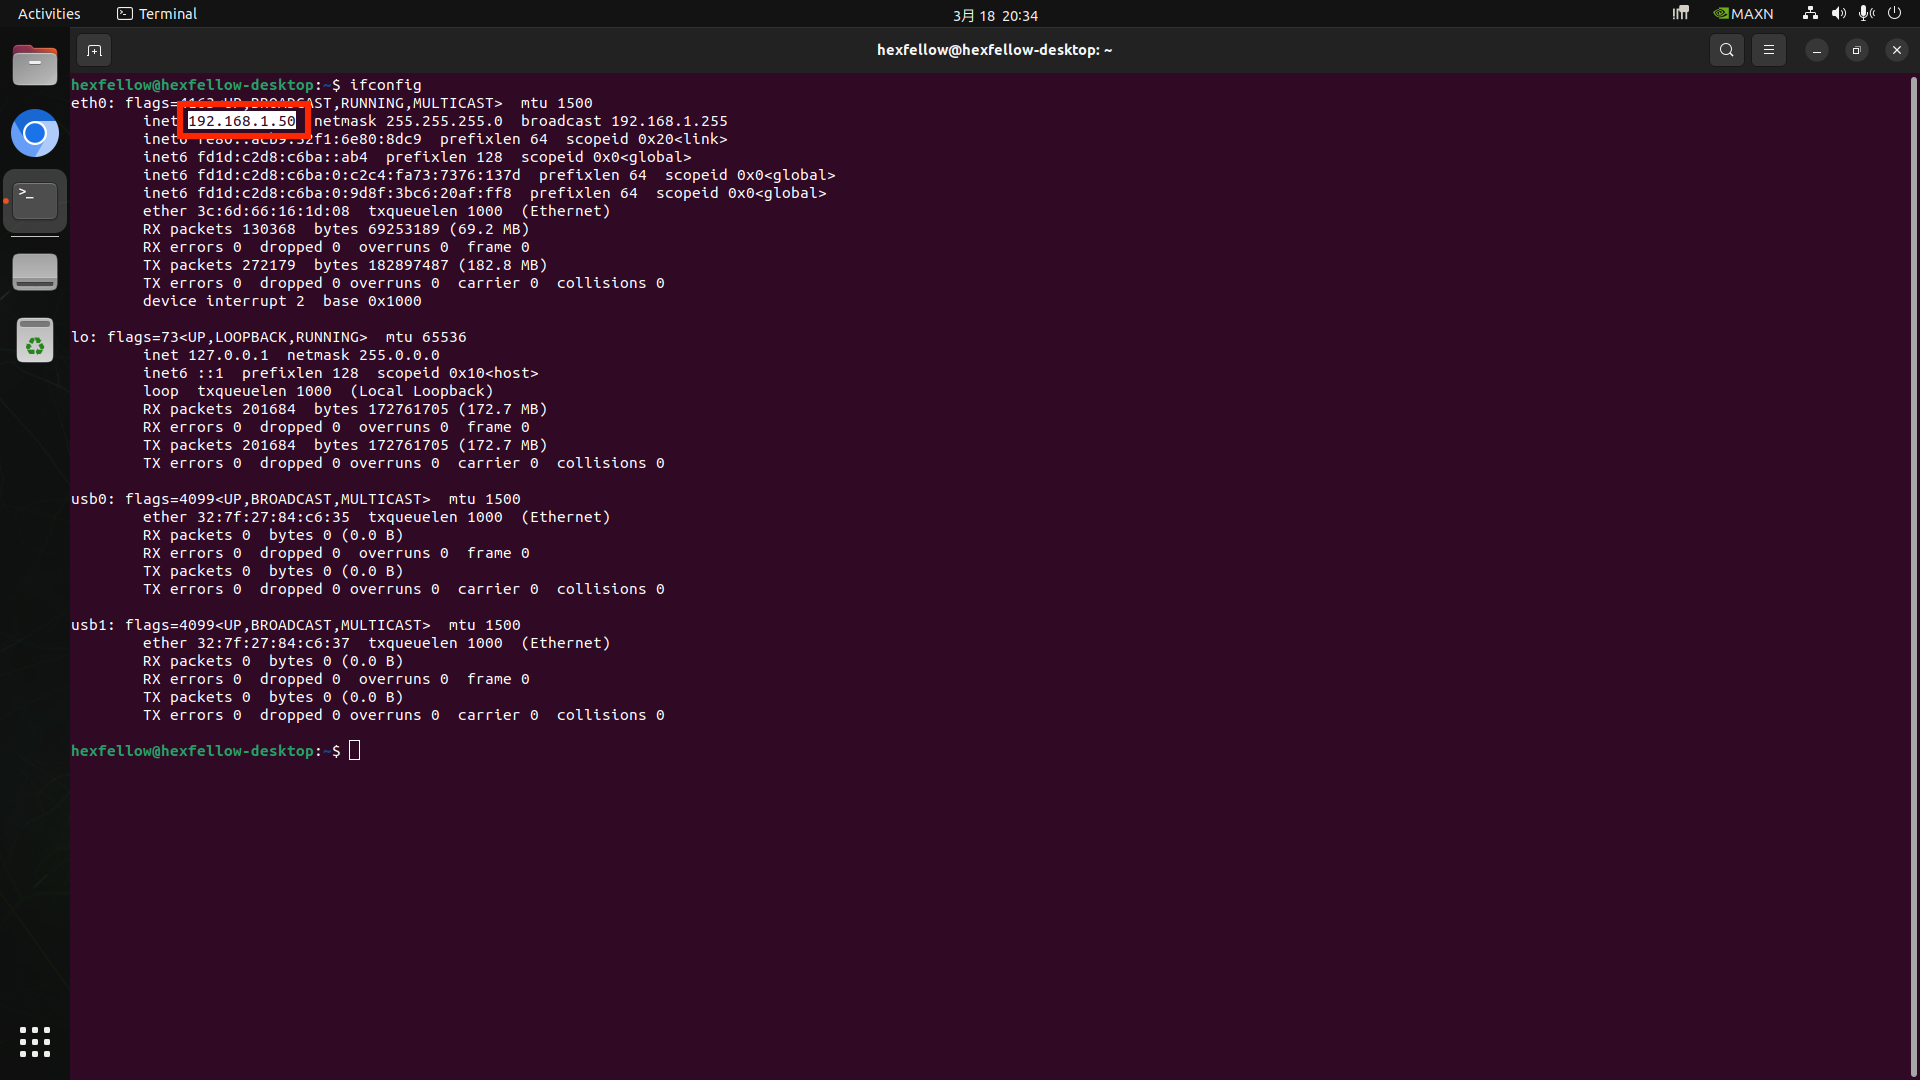Open the Trash from the dock
The width and height of the screenshot is (1920, 1080).
coord(35,341)
